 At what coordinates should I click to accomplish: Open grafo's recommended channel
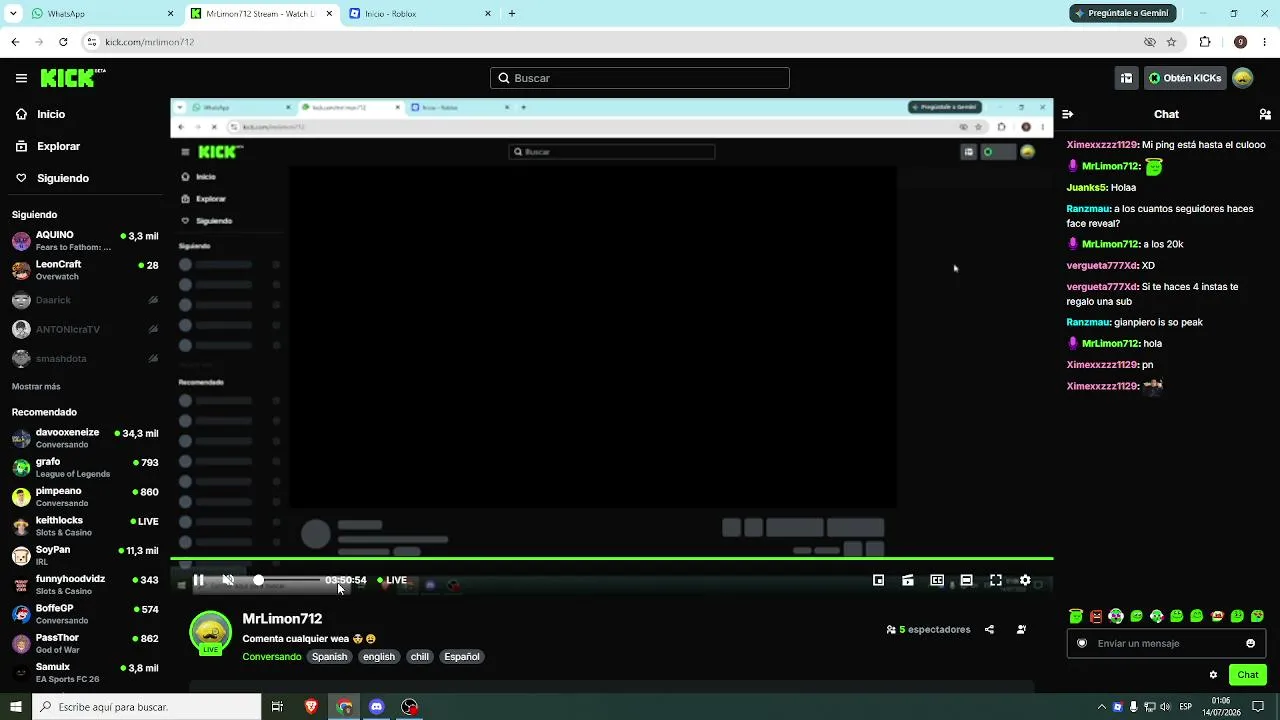point(85,467)
